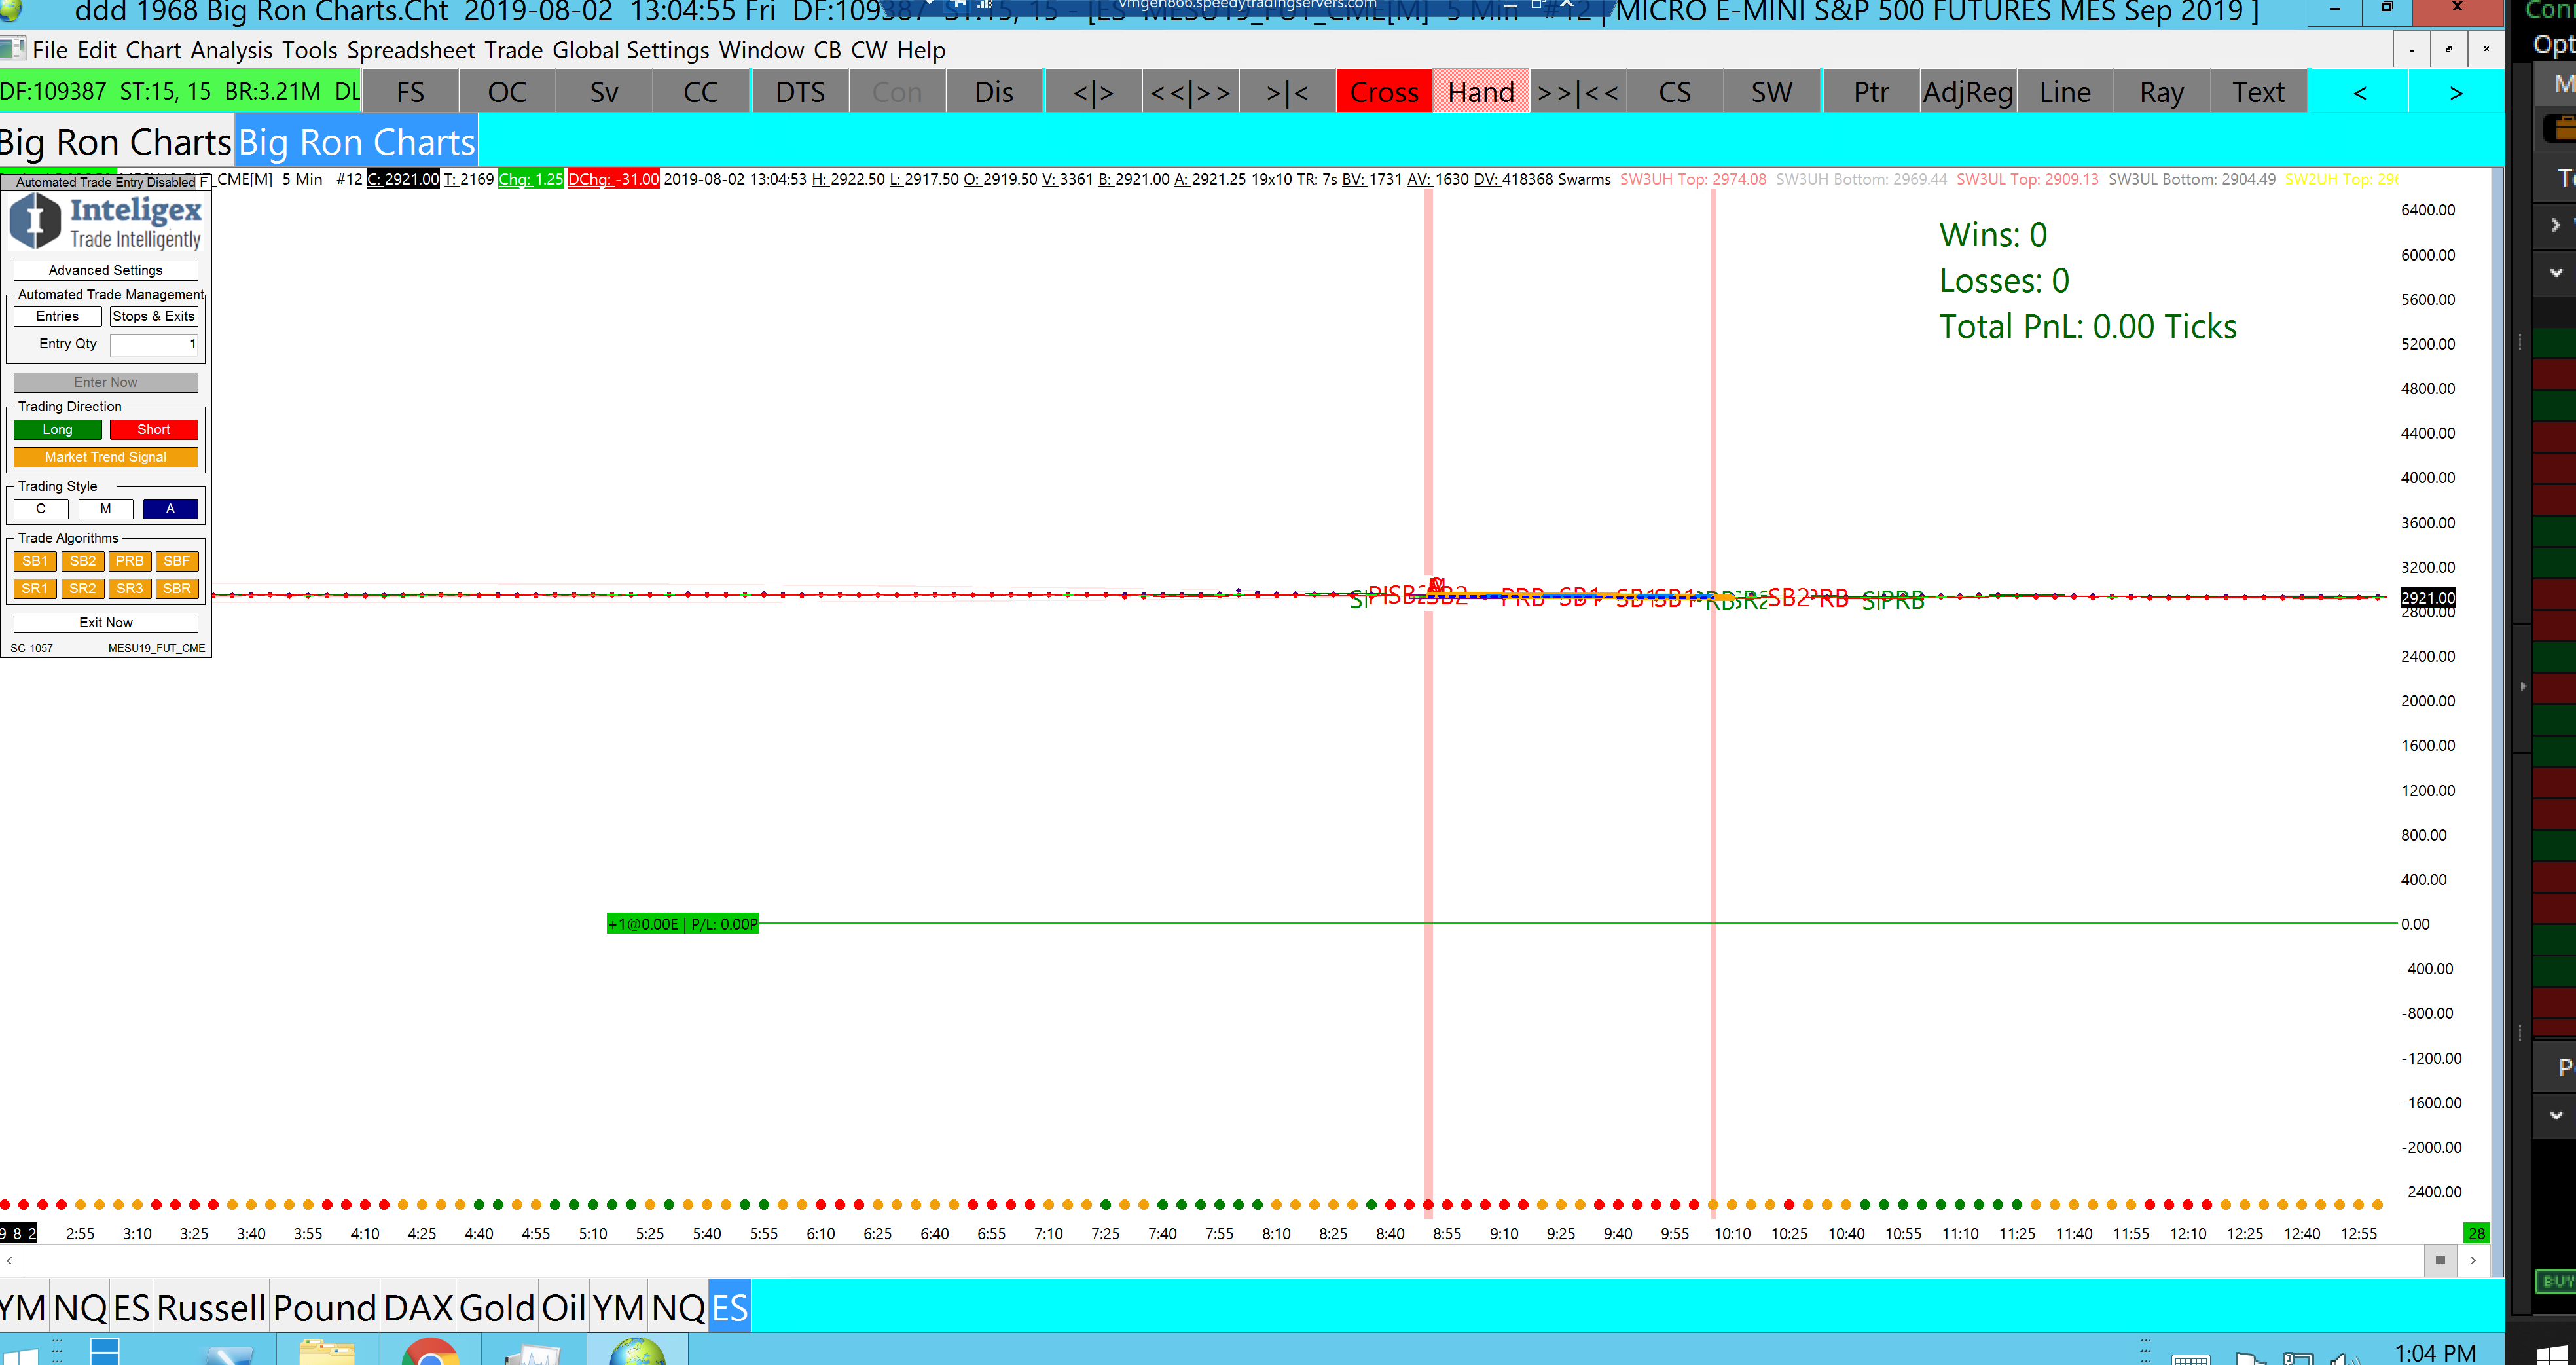
Task: Open the Analysis menu
Action: (x=231, y=50)
